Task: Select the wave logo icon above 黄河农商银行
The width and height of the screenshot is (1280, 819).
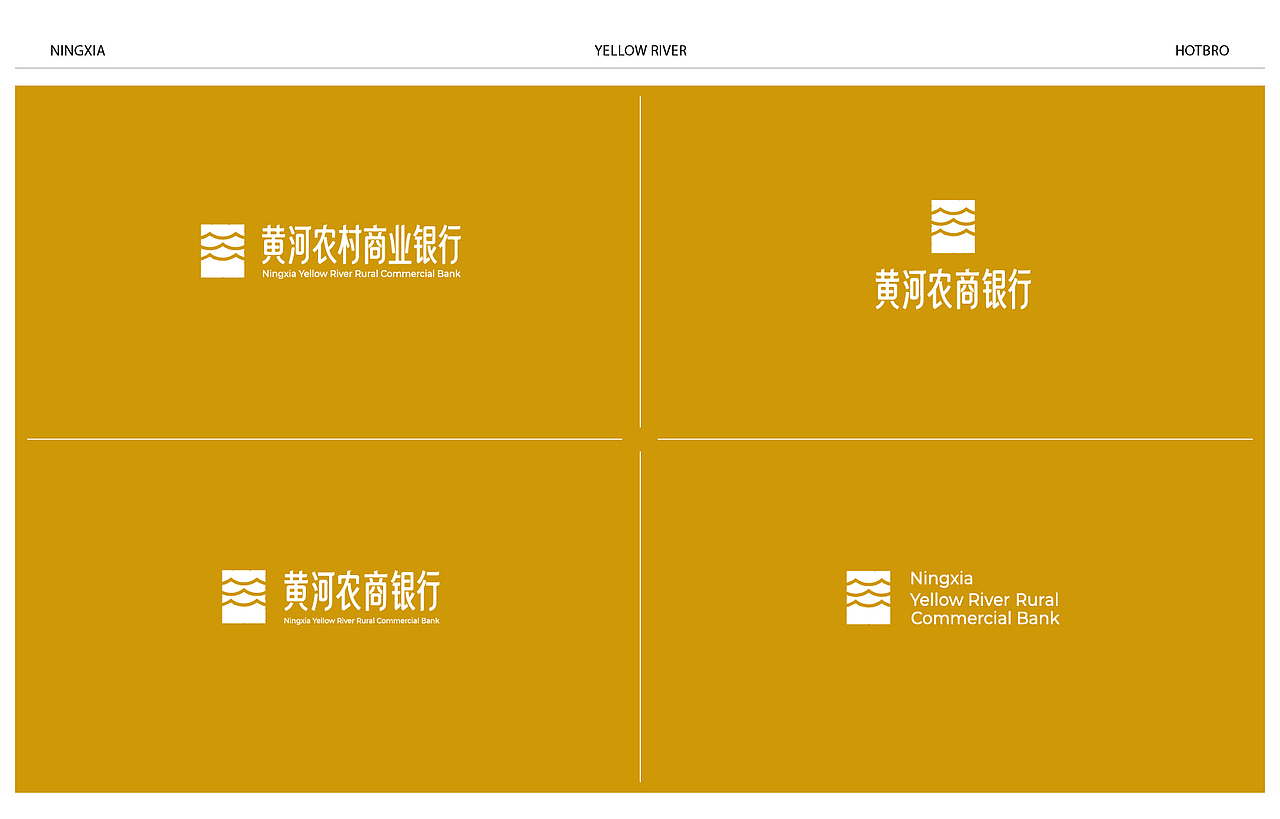Action: [953, 227]
